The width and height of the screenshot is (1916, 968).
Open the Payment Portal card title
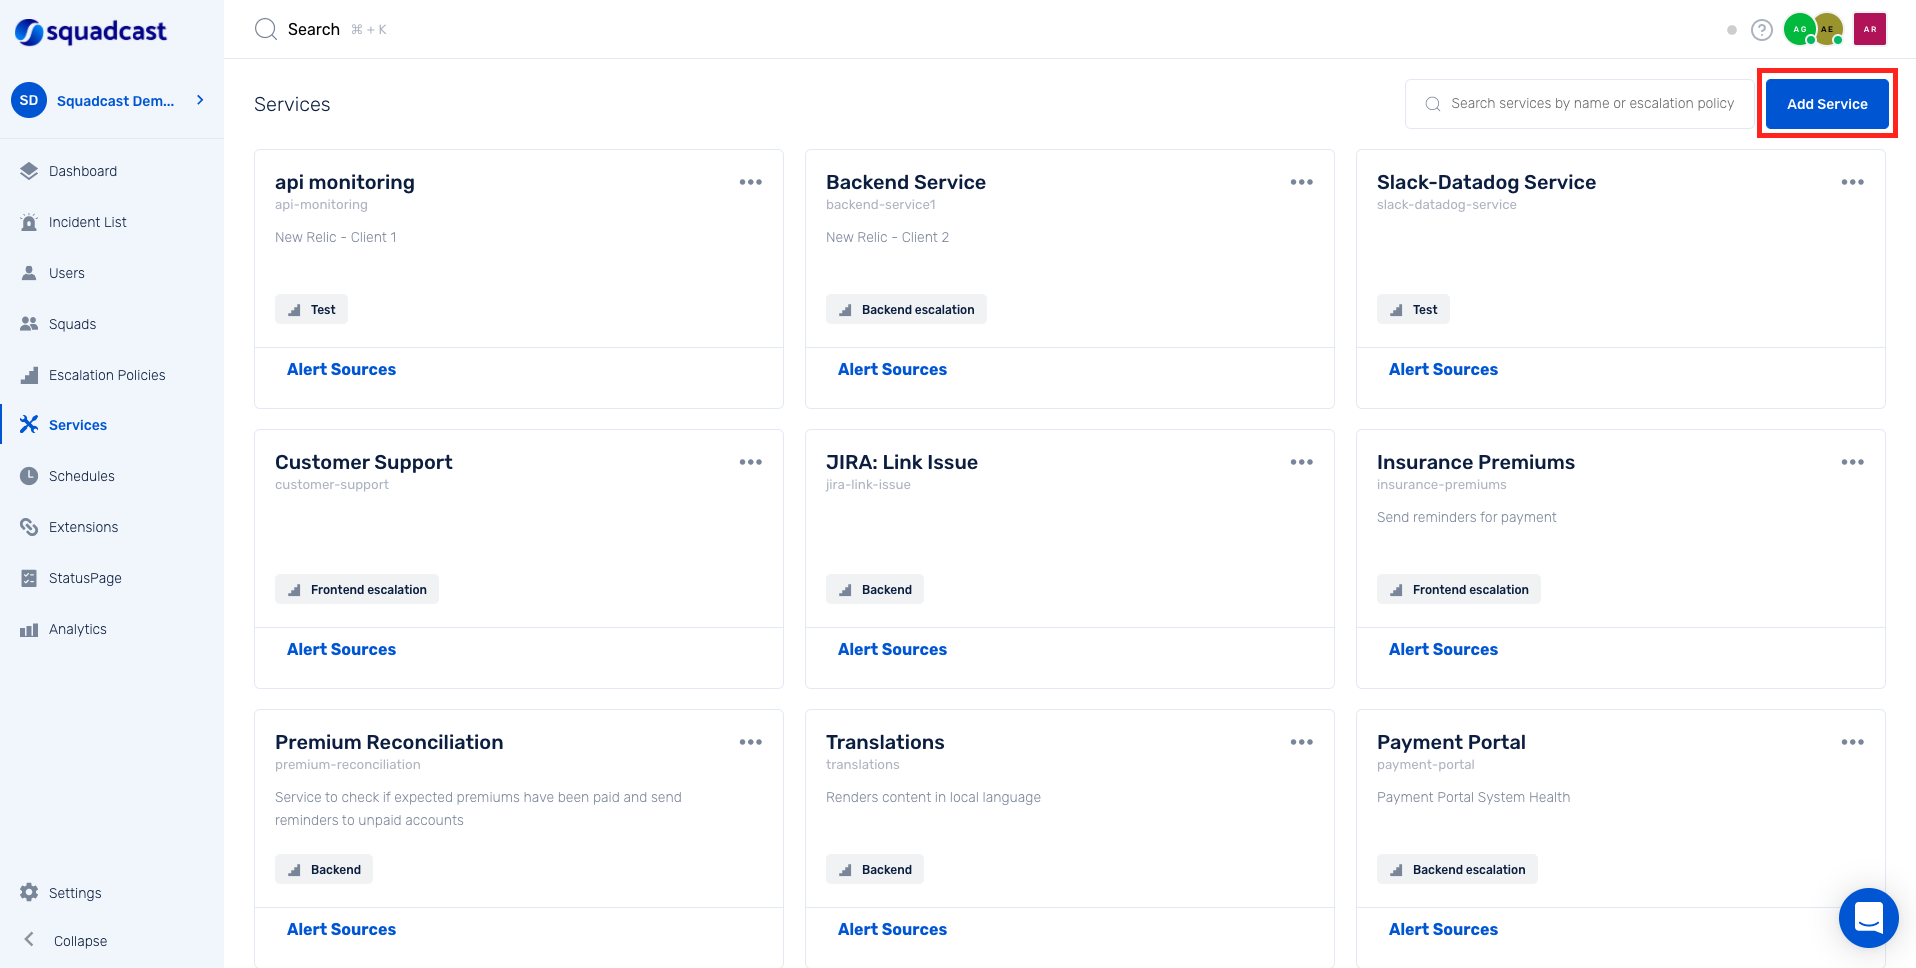[x=1451, y=742]
